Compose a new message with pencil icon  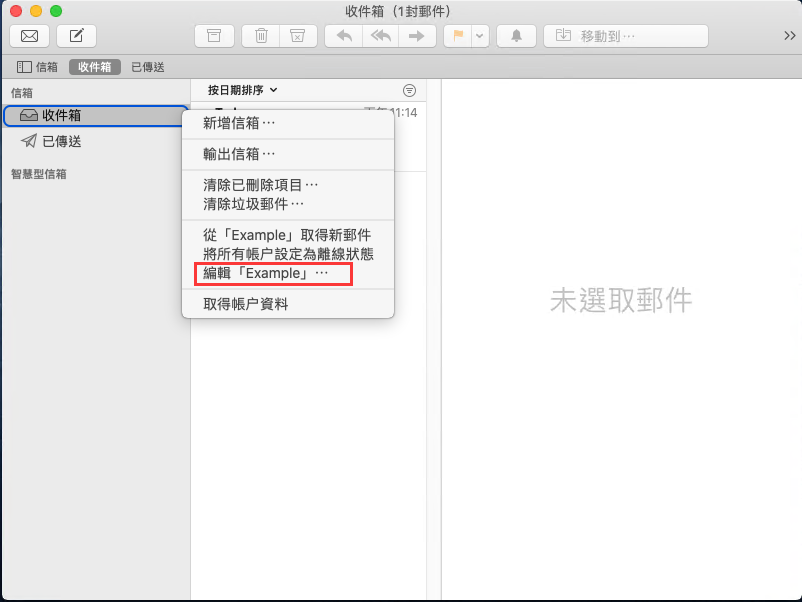click(76, 36)
